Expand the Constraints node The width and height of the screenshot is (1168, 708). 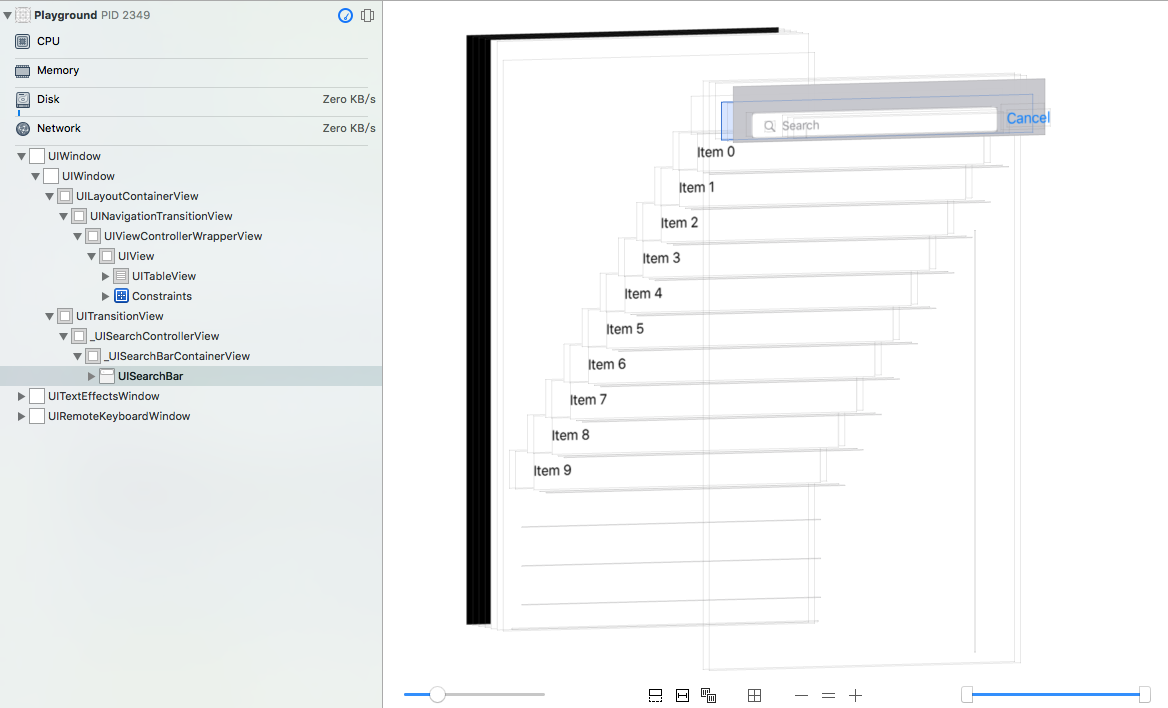coord(105,296)
